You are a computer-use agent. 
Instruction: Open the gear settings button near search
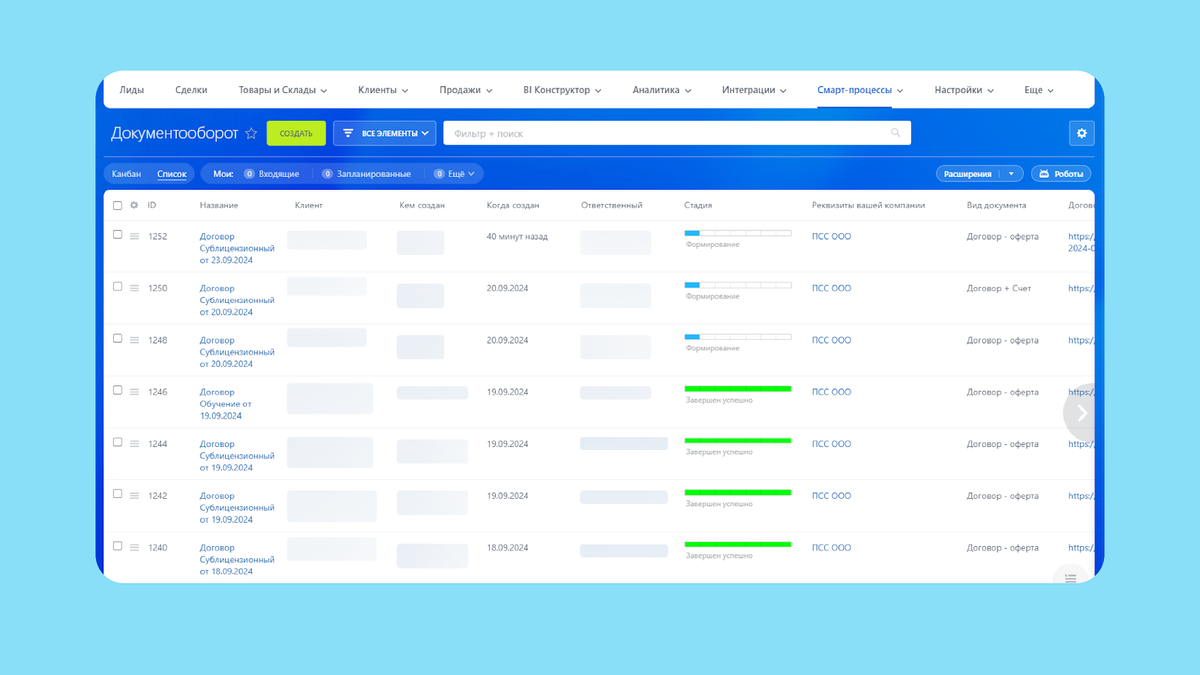click(1081, 133)
